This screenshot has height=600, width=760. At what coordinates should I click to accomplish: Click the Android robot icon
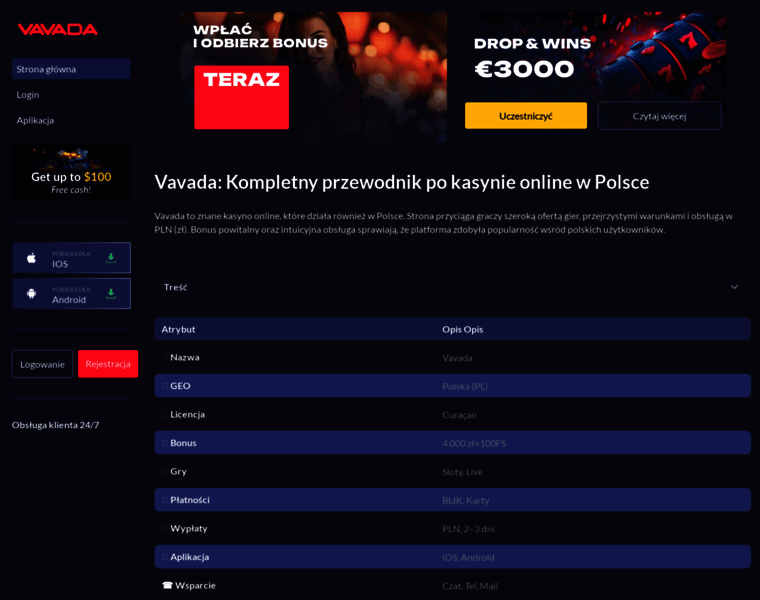(32, 294)
